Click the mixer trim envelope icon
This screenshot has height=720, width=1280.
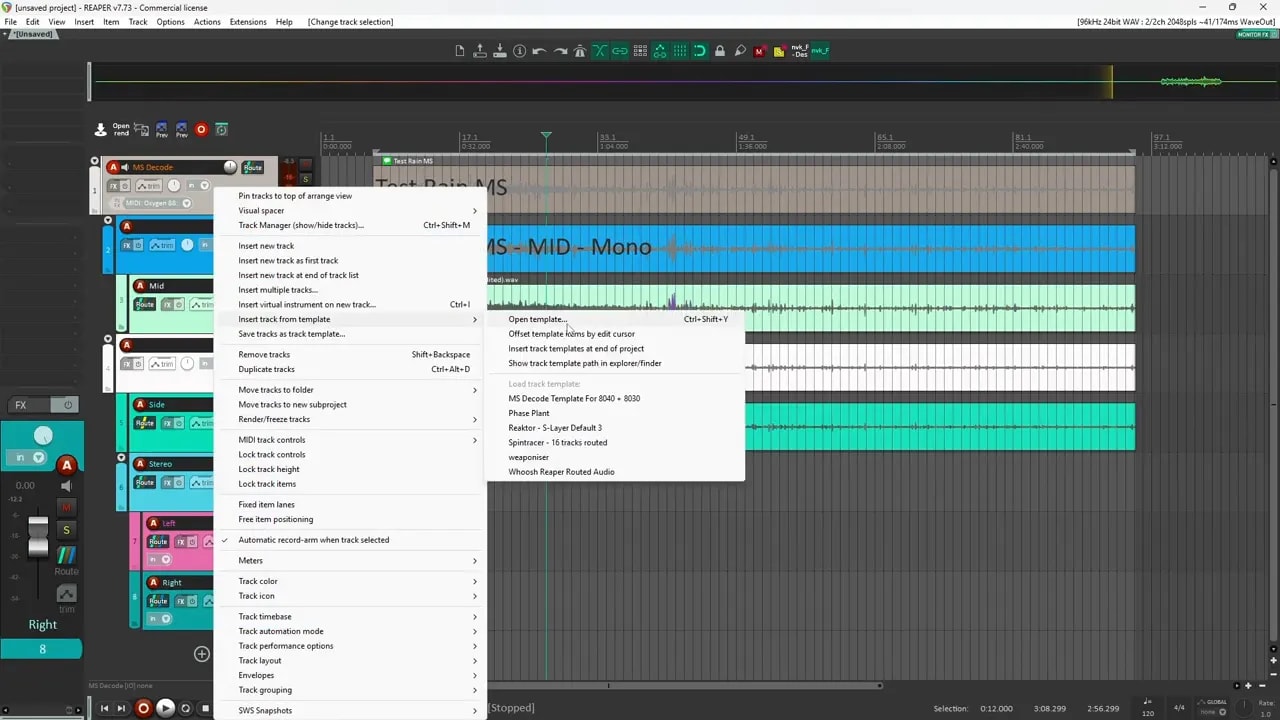[x=66, y=594]
